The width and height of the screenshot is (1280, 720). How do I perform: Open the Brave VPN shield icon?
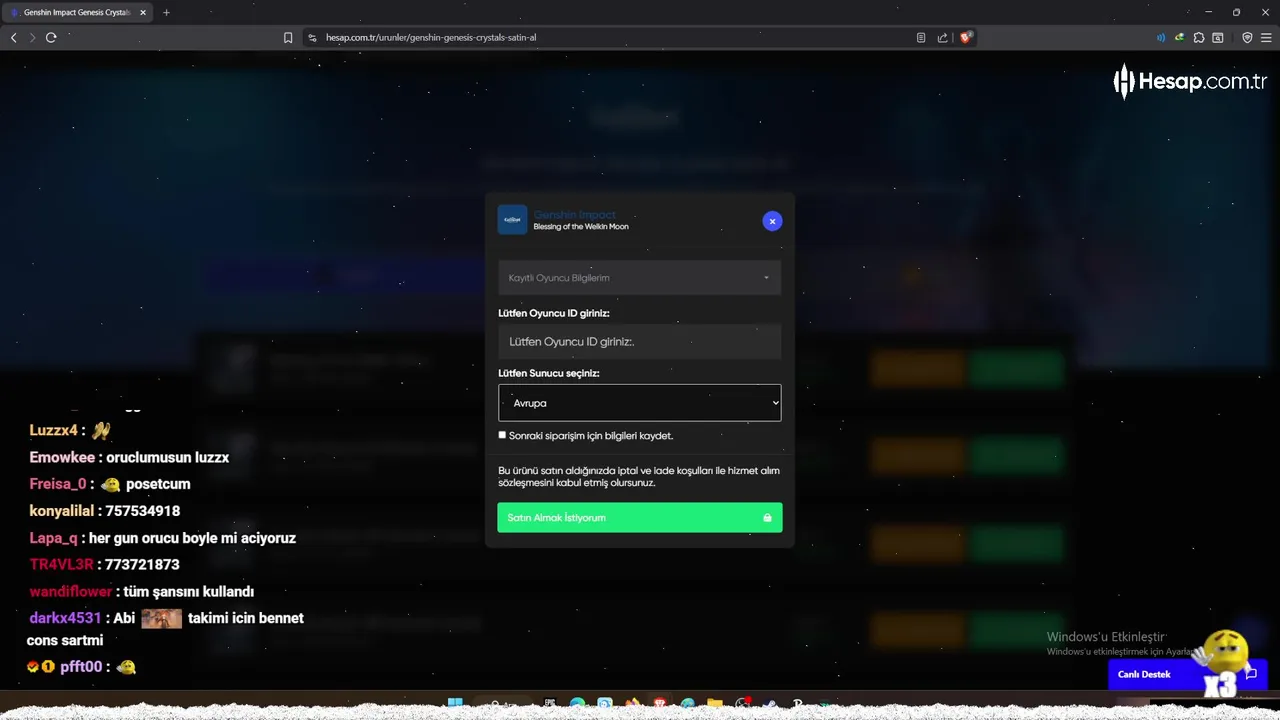(x=1247, y=37)
